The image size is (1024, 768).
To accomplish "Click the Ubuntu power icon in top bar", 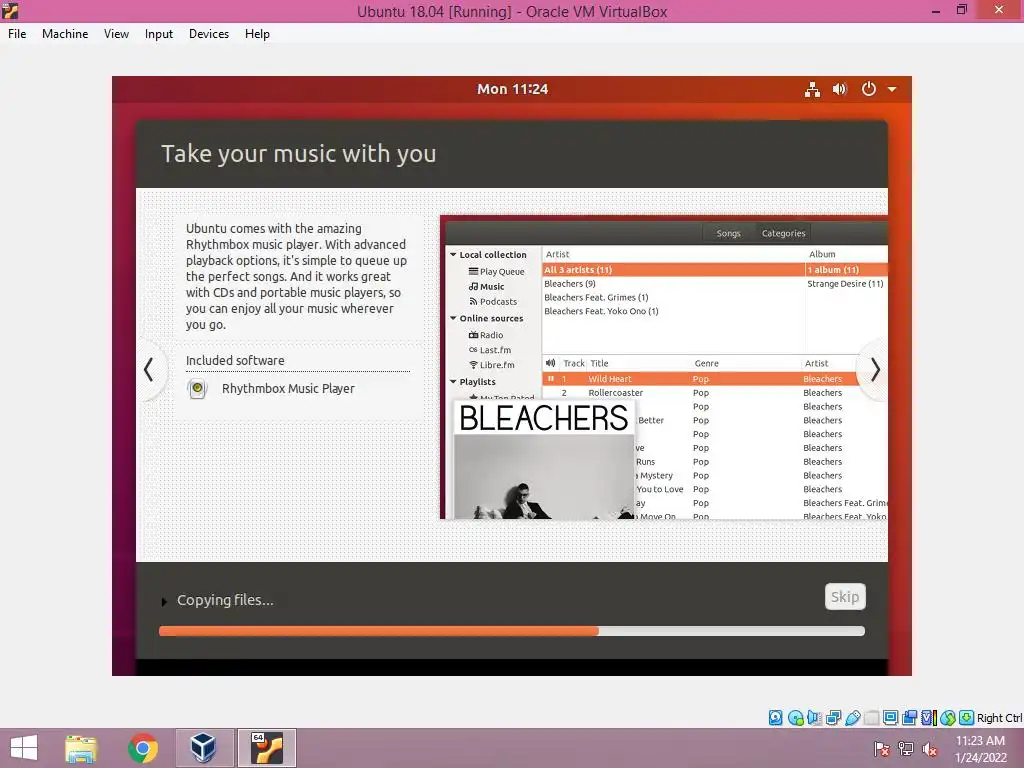I will 869,89.
